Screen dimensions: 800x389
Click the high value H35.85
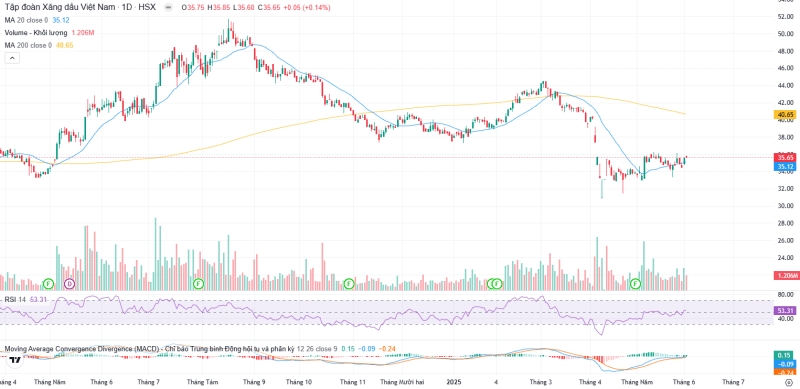pyautogui.click(x=218, y=8)
